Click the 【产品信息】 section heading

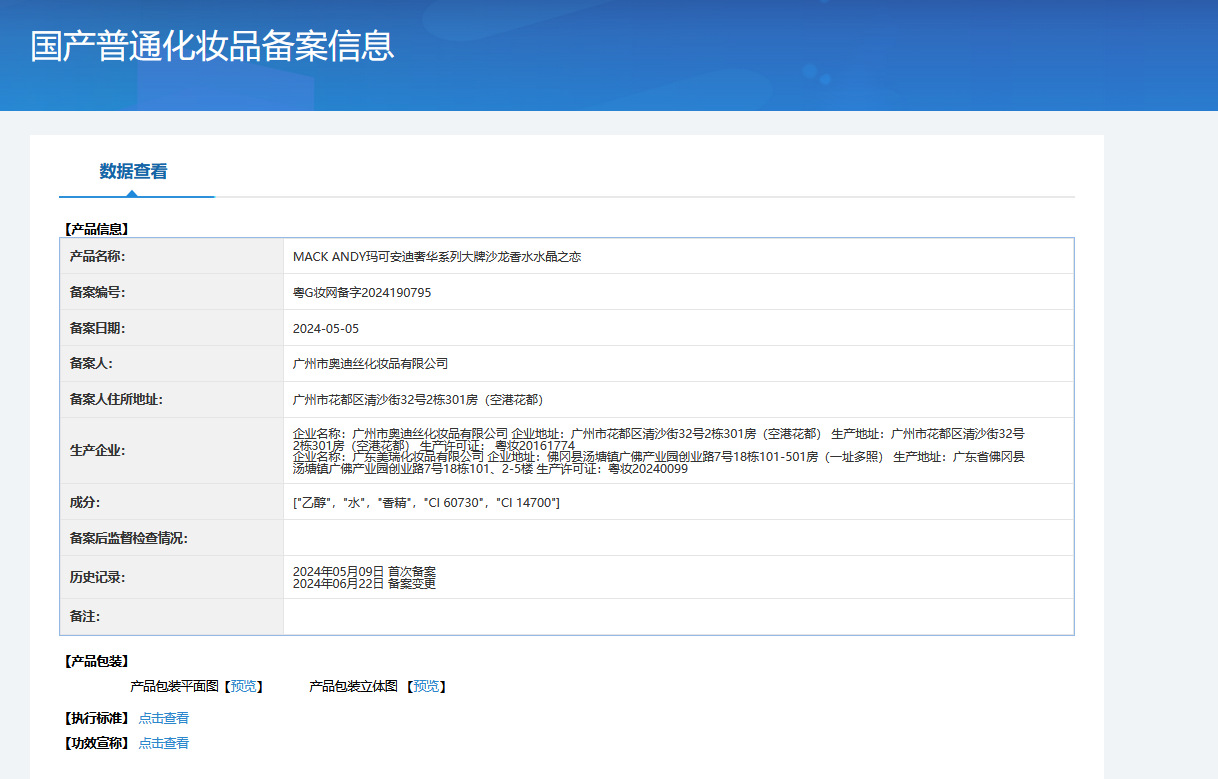click(97, 229)
